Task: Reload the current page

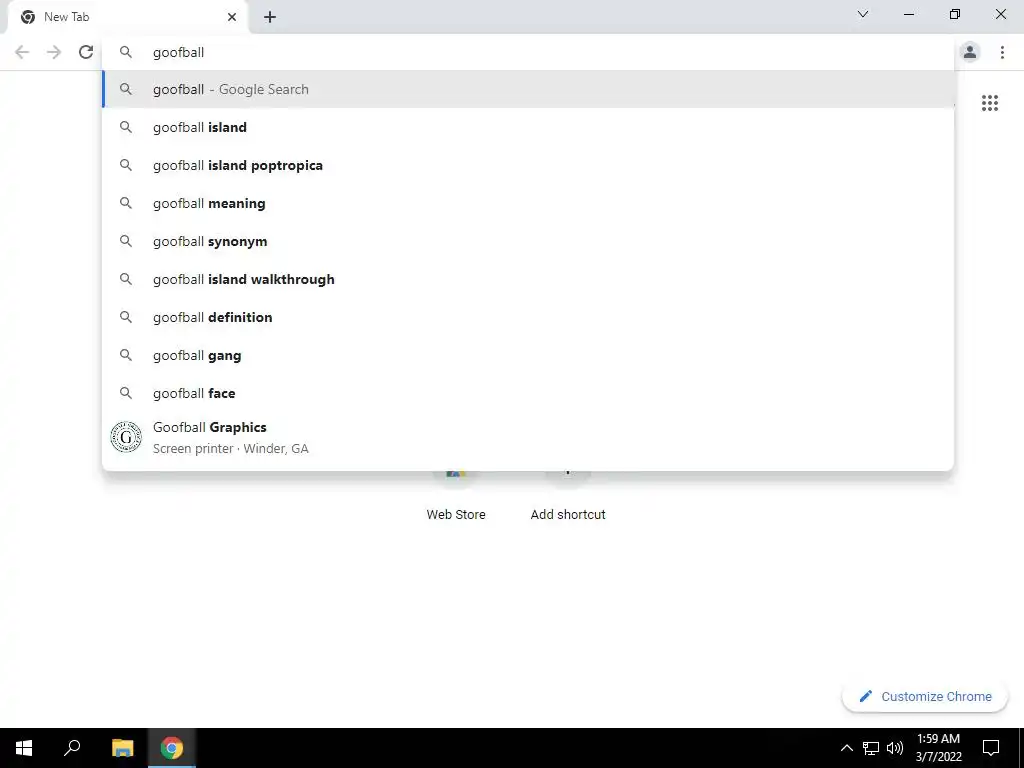Action: [x=86, y=52]
